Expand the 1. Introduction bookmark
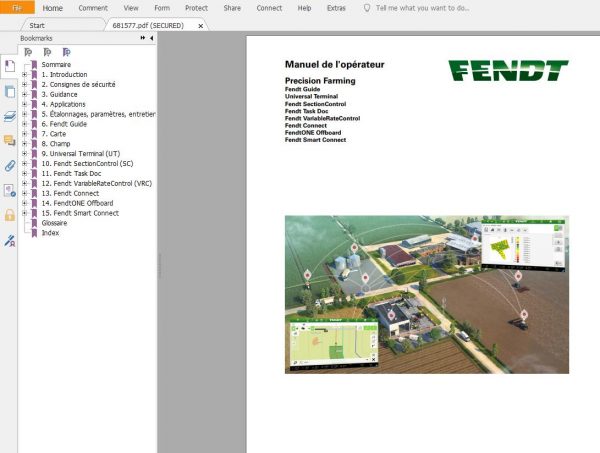 coord(24,74)
